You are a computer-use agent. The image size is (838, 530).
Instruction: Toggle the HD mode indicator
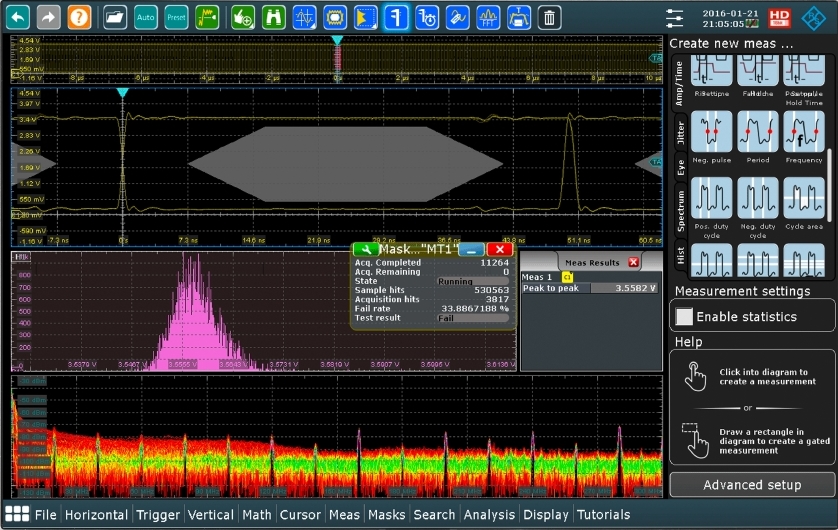780,18
